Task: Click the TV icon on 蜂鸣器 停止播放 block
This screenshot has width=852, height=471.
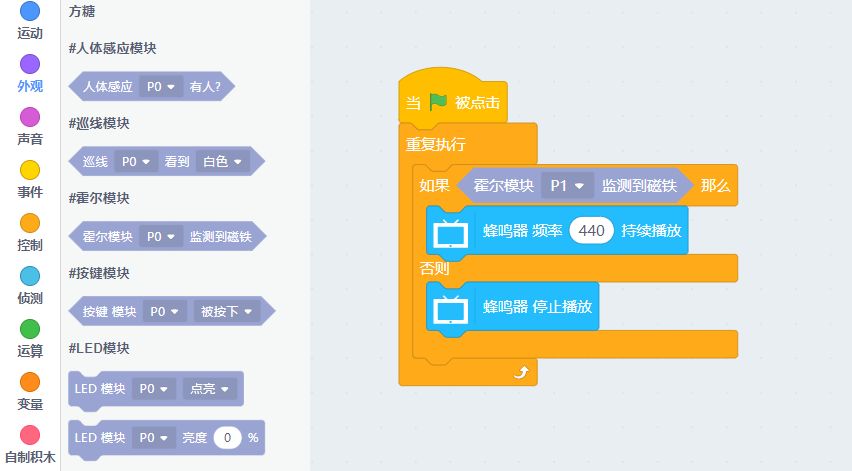Action: click(451, 308)
